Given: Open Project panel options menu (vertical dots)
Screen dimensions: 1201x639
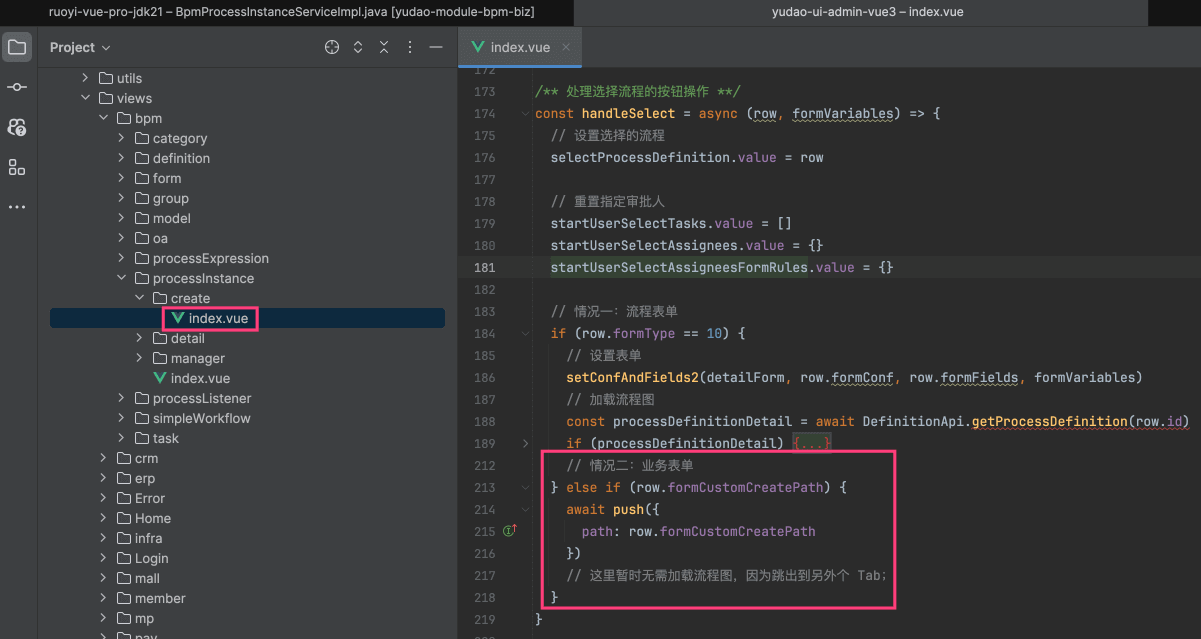Looking at the screenshot, I should (x=410, y=47).
